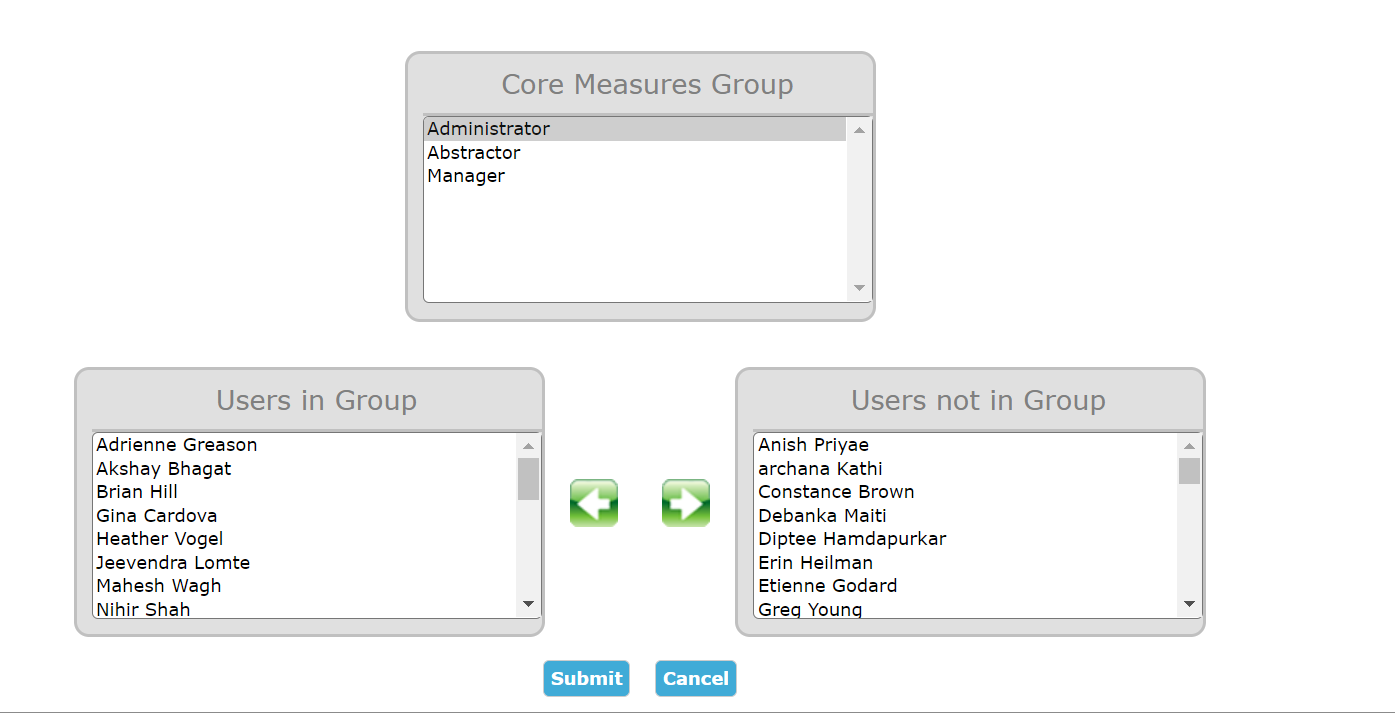The height and width of the screenshot is (716, 1395).
Task: Select Jeevendra Lomte in Users in Group
Action: point(305,563)
